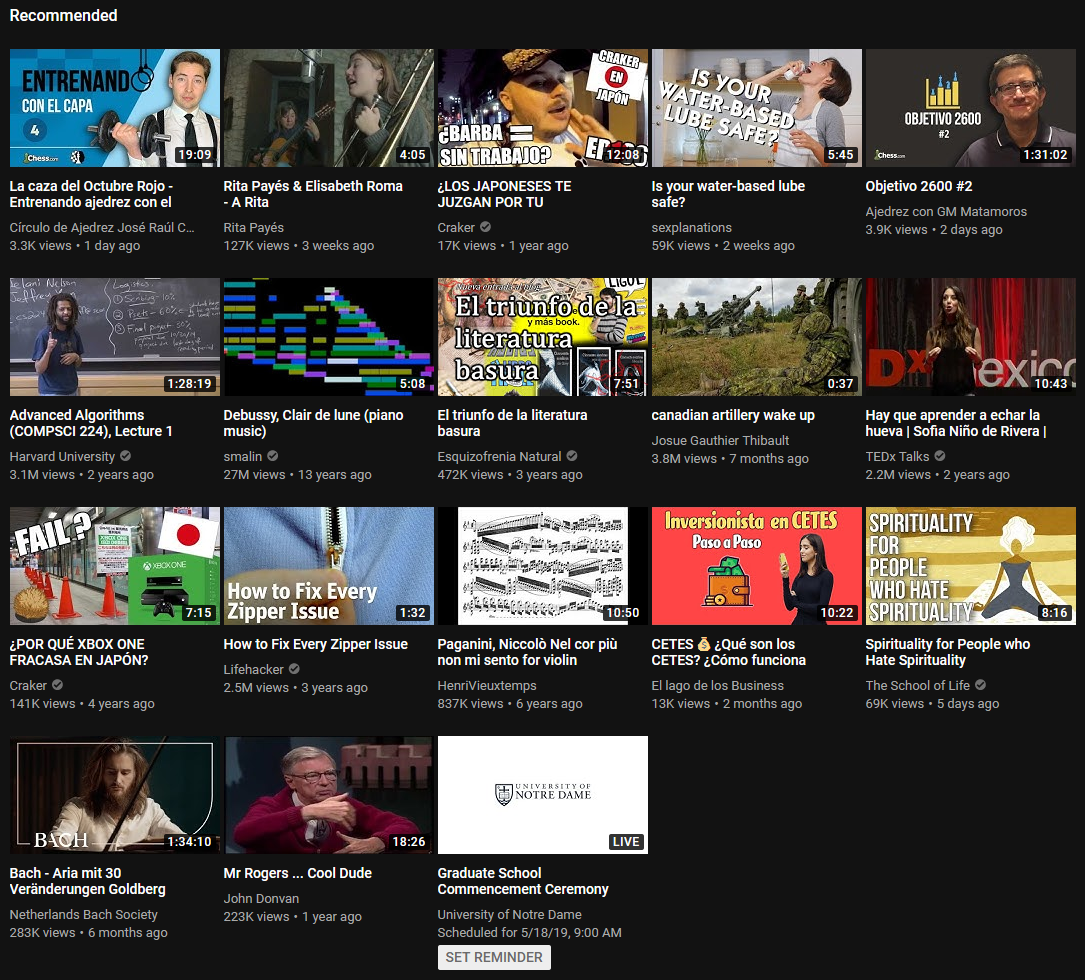This screenshot has height=980, width=1085.
Task: Click The School of Life verified badge
Action: pos(981,685)
